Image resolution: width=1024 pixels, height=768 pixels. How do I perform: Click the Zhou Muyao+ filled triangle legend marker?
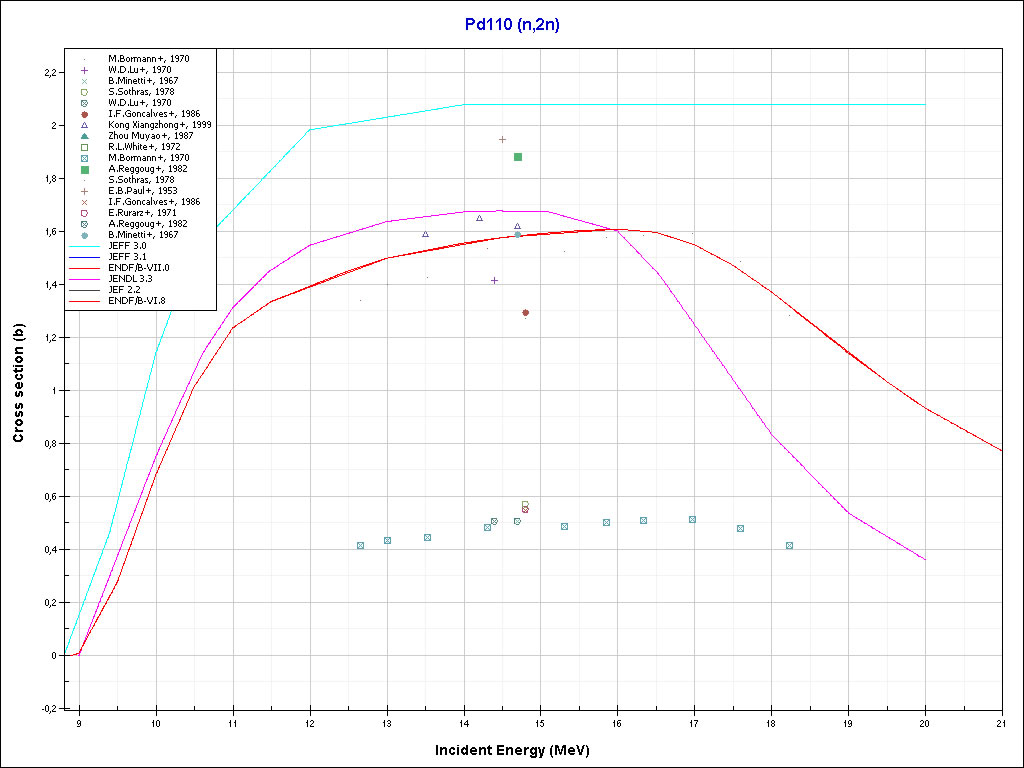click(x=85, y=136)
